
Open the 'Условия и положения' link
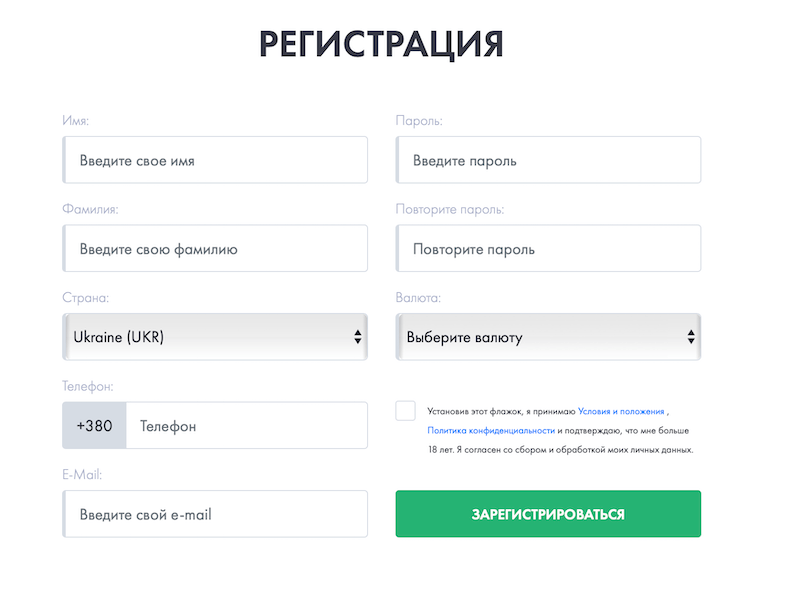point(622,410)
